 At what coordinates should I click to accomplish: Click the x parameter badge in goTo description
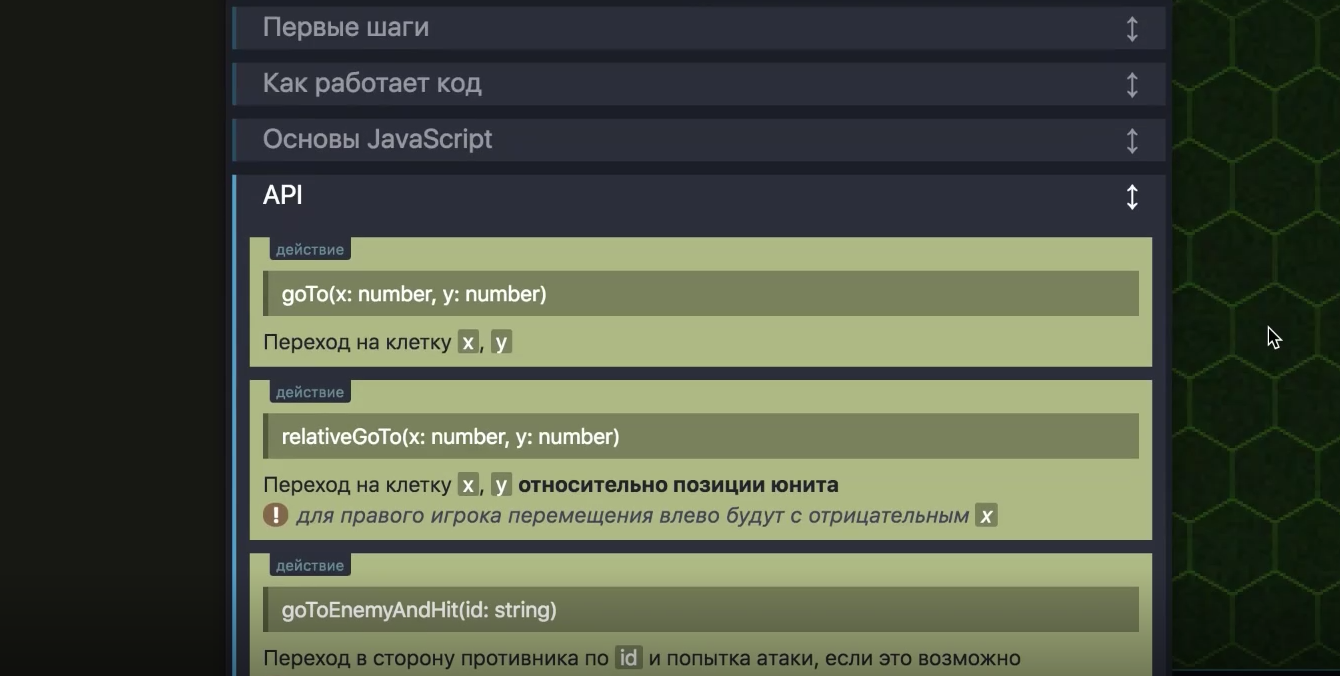[468, 342]
